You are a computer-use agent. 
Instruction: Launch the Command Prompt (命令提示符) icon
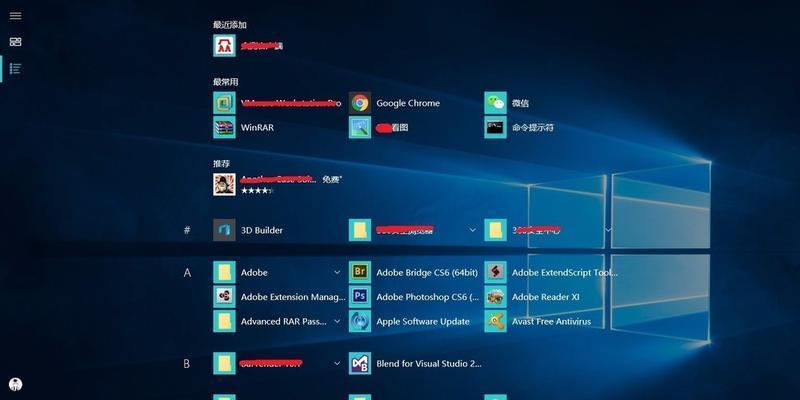[495, 127]
